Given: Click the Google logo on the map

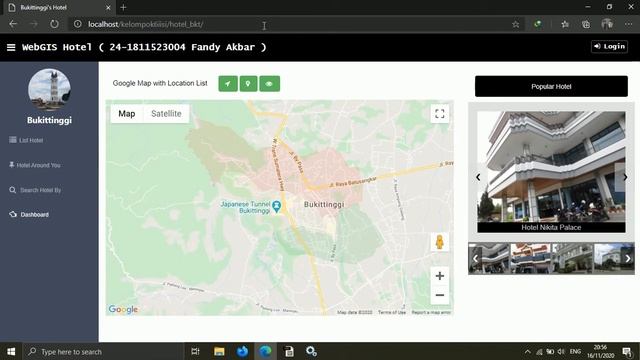Looking at the screenshot, I should 123,309.
